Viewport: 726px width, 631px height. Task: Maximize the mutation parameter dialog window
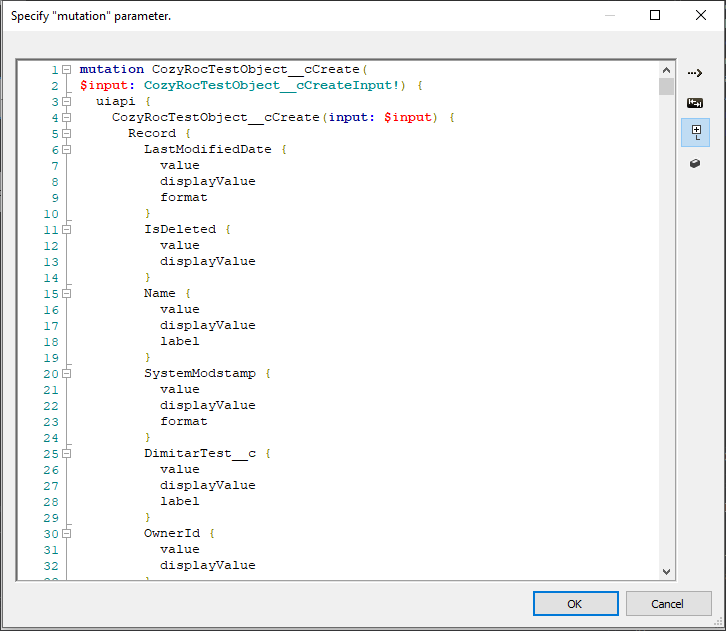[x=655, y=15]
